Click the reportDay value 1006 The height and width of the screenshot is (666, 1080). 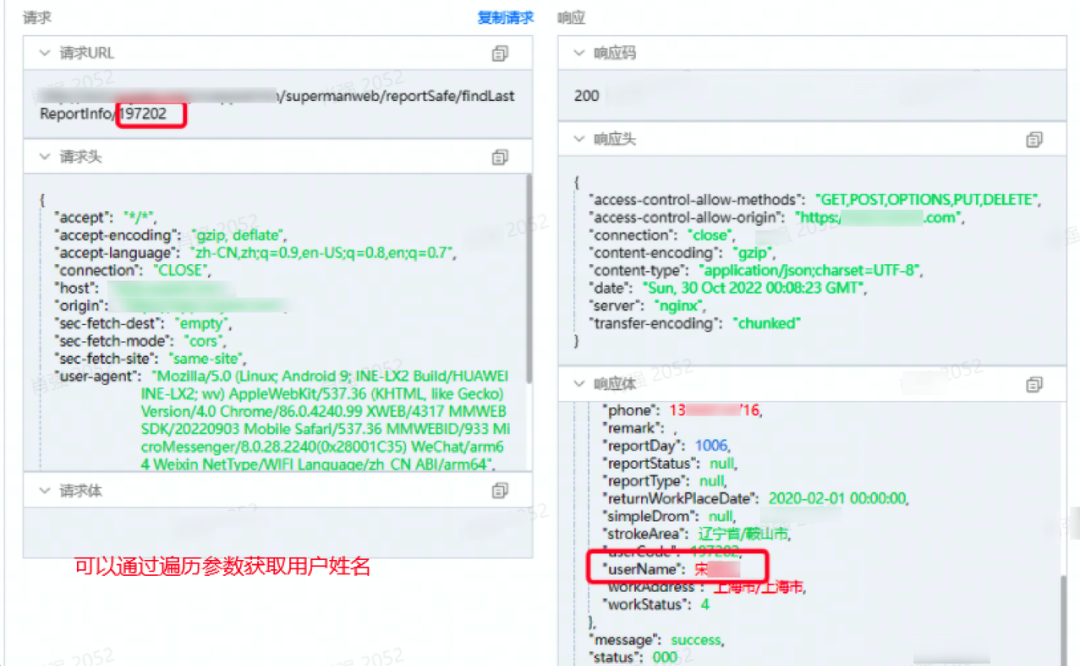coord(712,446)
